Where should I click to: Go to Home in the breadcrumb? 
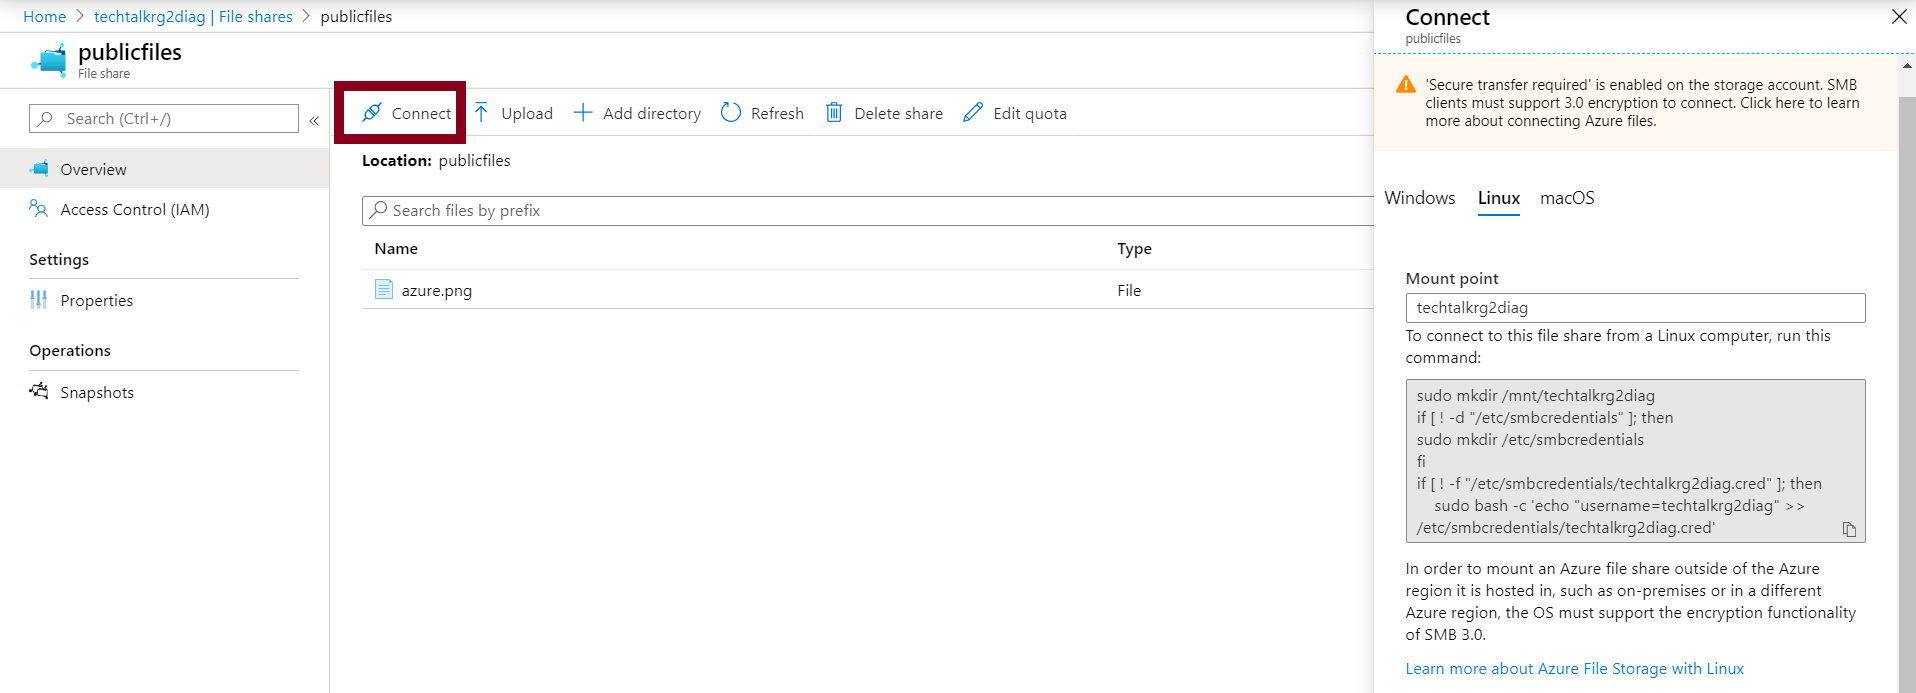[44, 16]
